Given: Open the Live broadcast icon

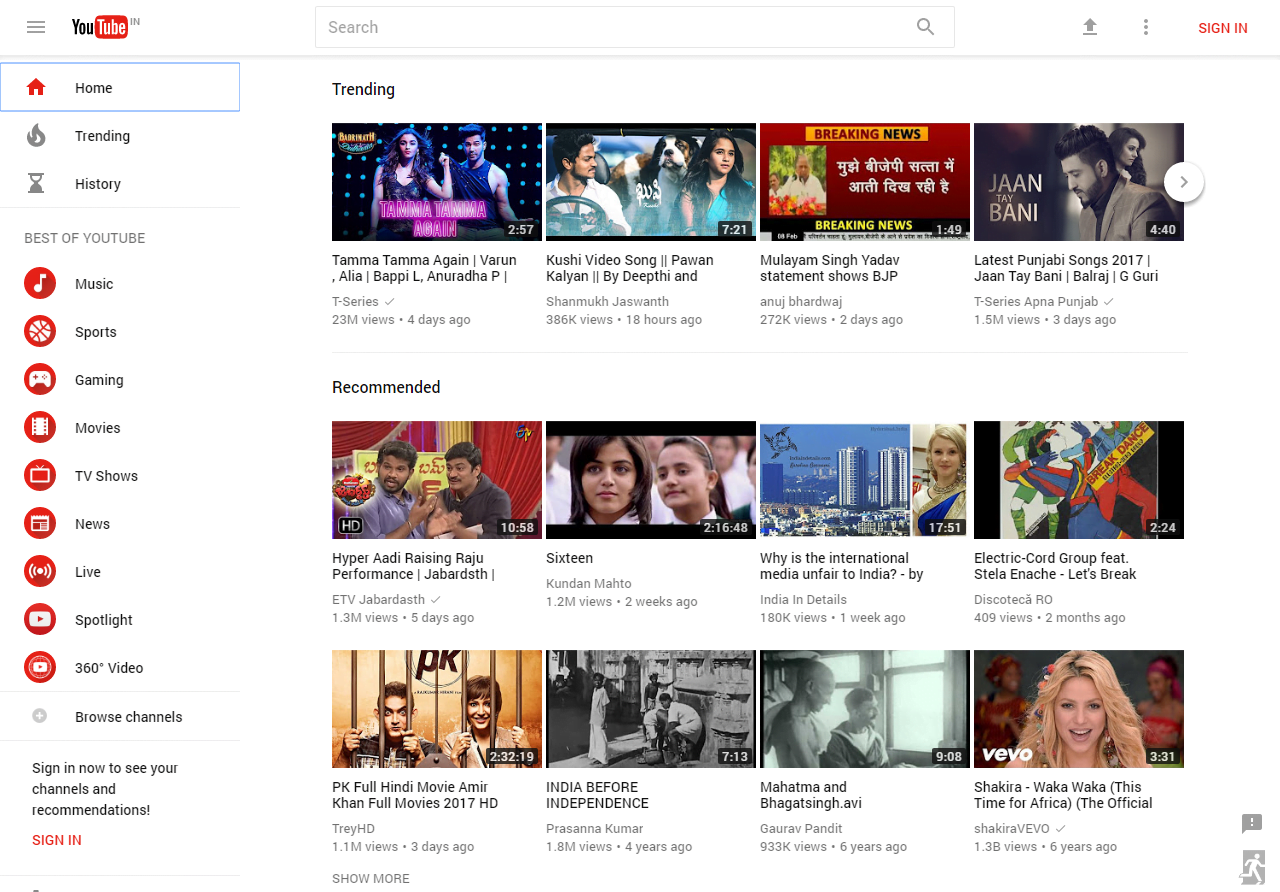Looking at the screenshot, I should (40, 572).
